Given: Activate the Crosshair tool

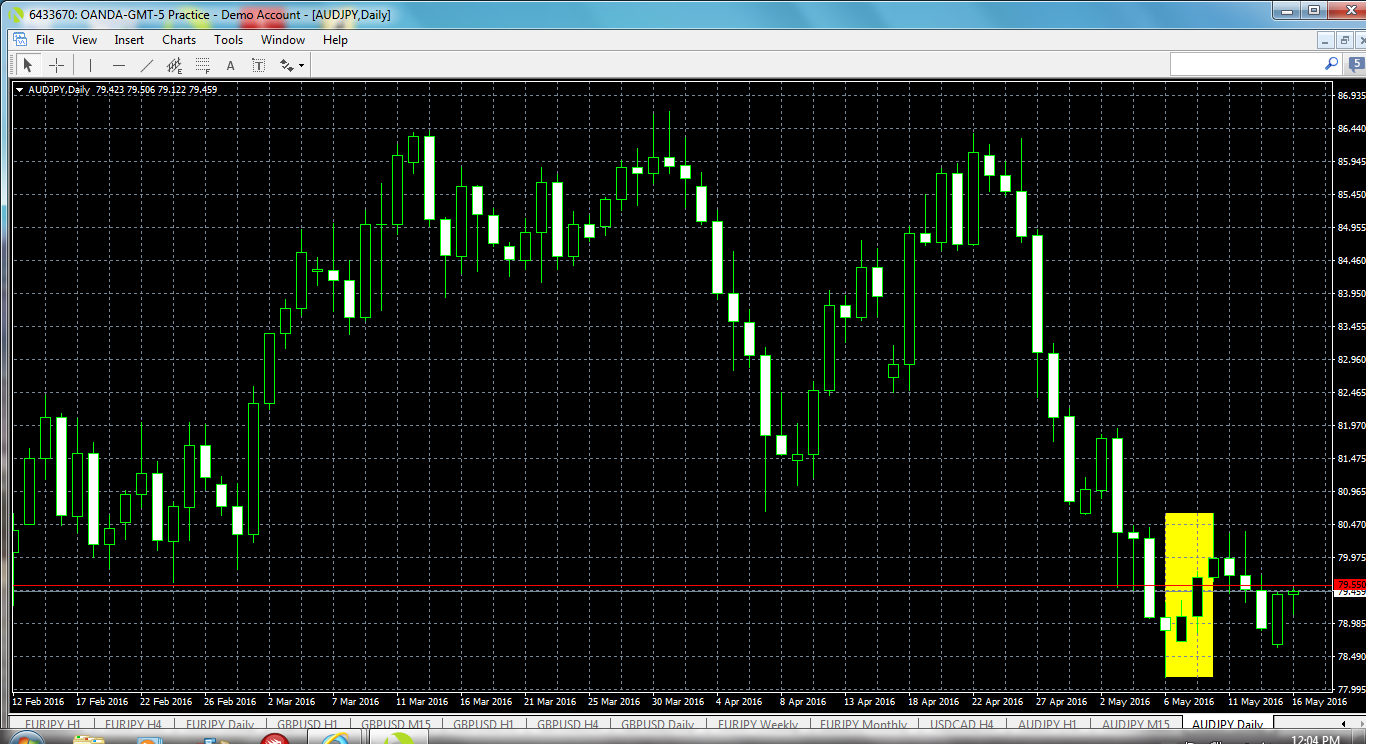Looking at the screenshot, I should tap(57, 65).
